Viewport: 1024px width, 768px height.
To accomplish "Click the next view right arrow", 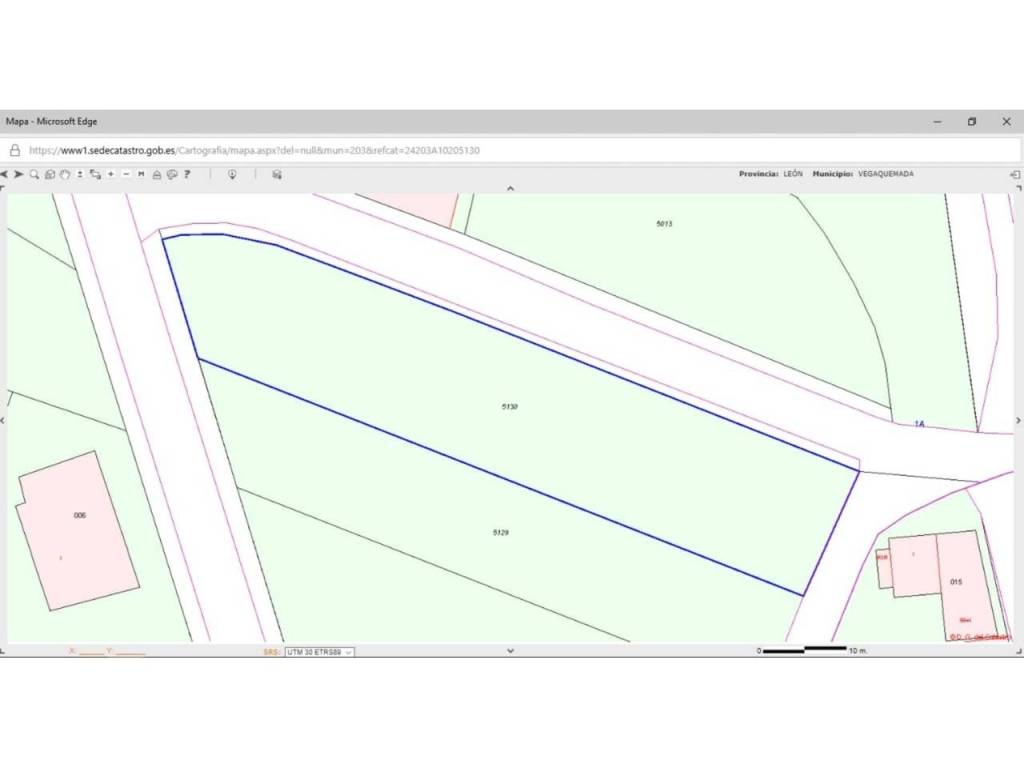I will coord(19,174).
